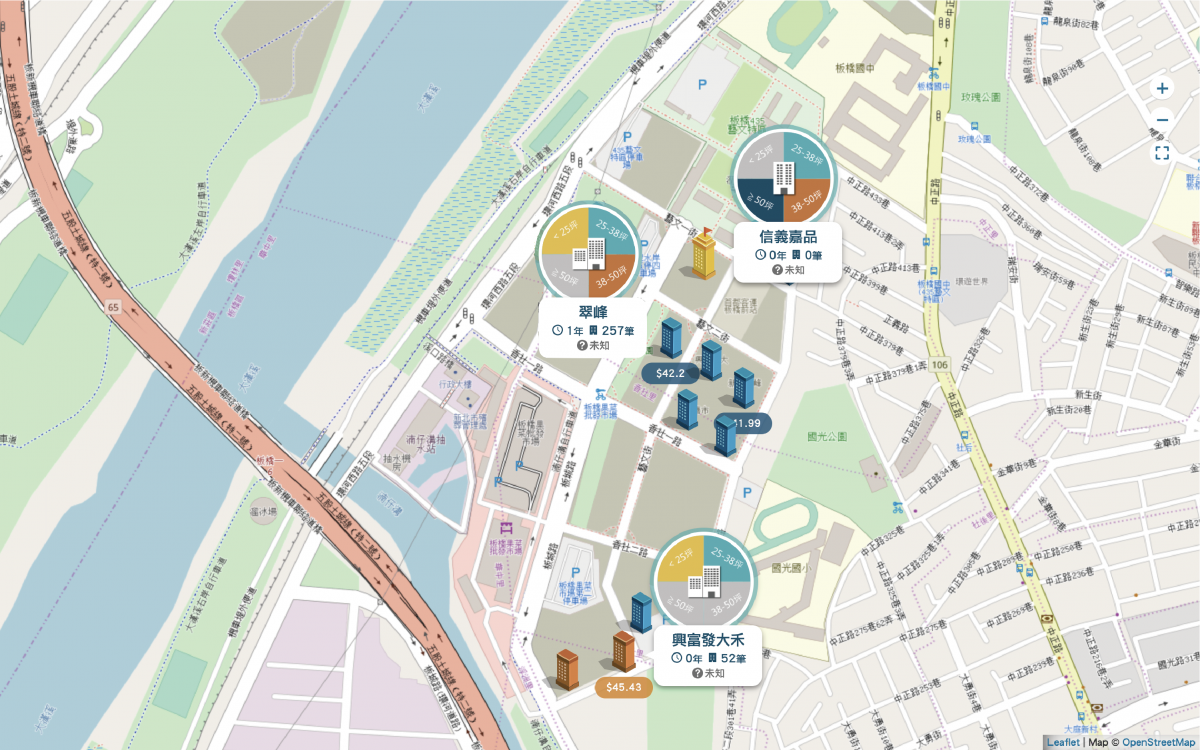
Task: Click the building icon in 信義嘉品 chart center
Action: (784, 177)
